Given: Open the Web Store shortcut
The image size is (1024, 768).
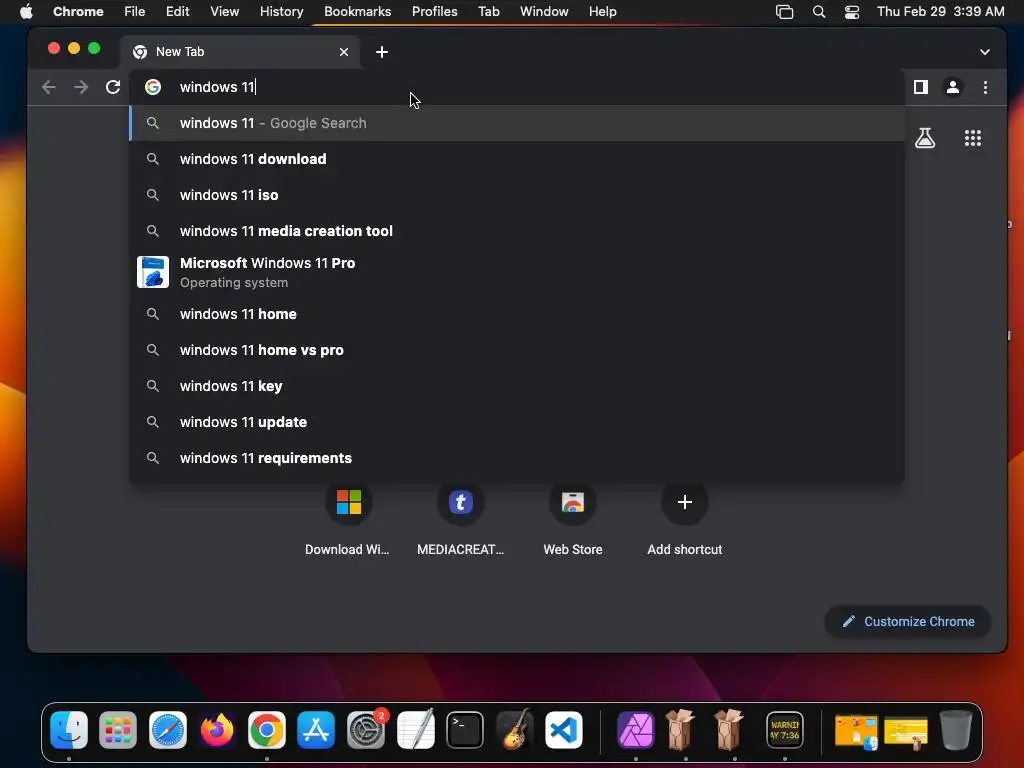Looking at the screenshot, I should (x=573, y=520).
